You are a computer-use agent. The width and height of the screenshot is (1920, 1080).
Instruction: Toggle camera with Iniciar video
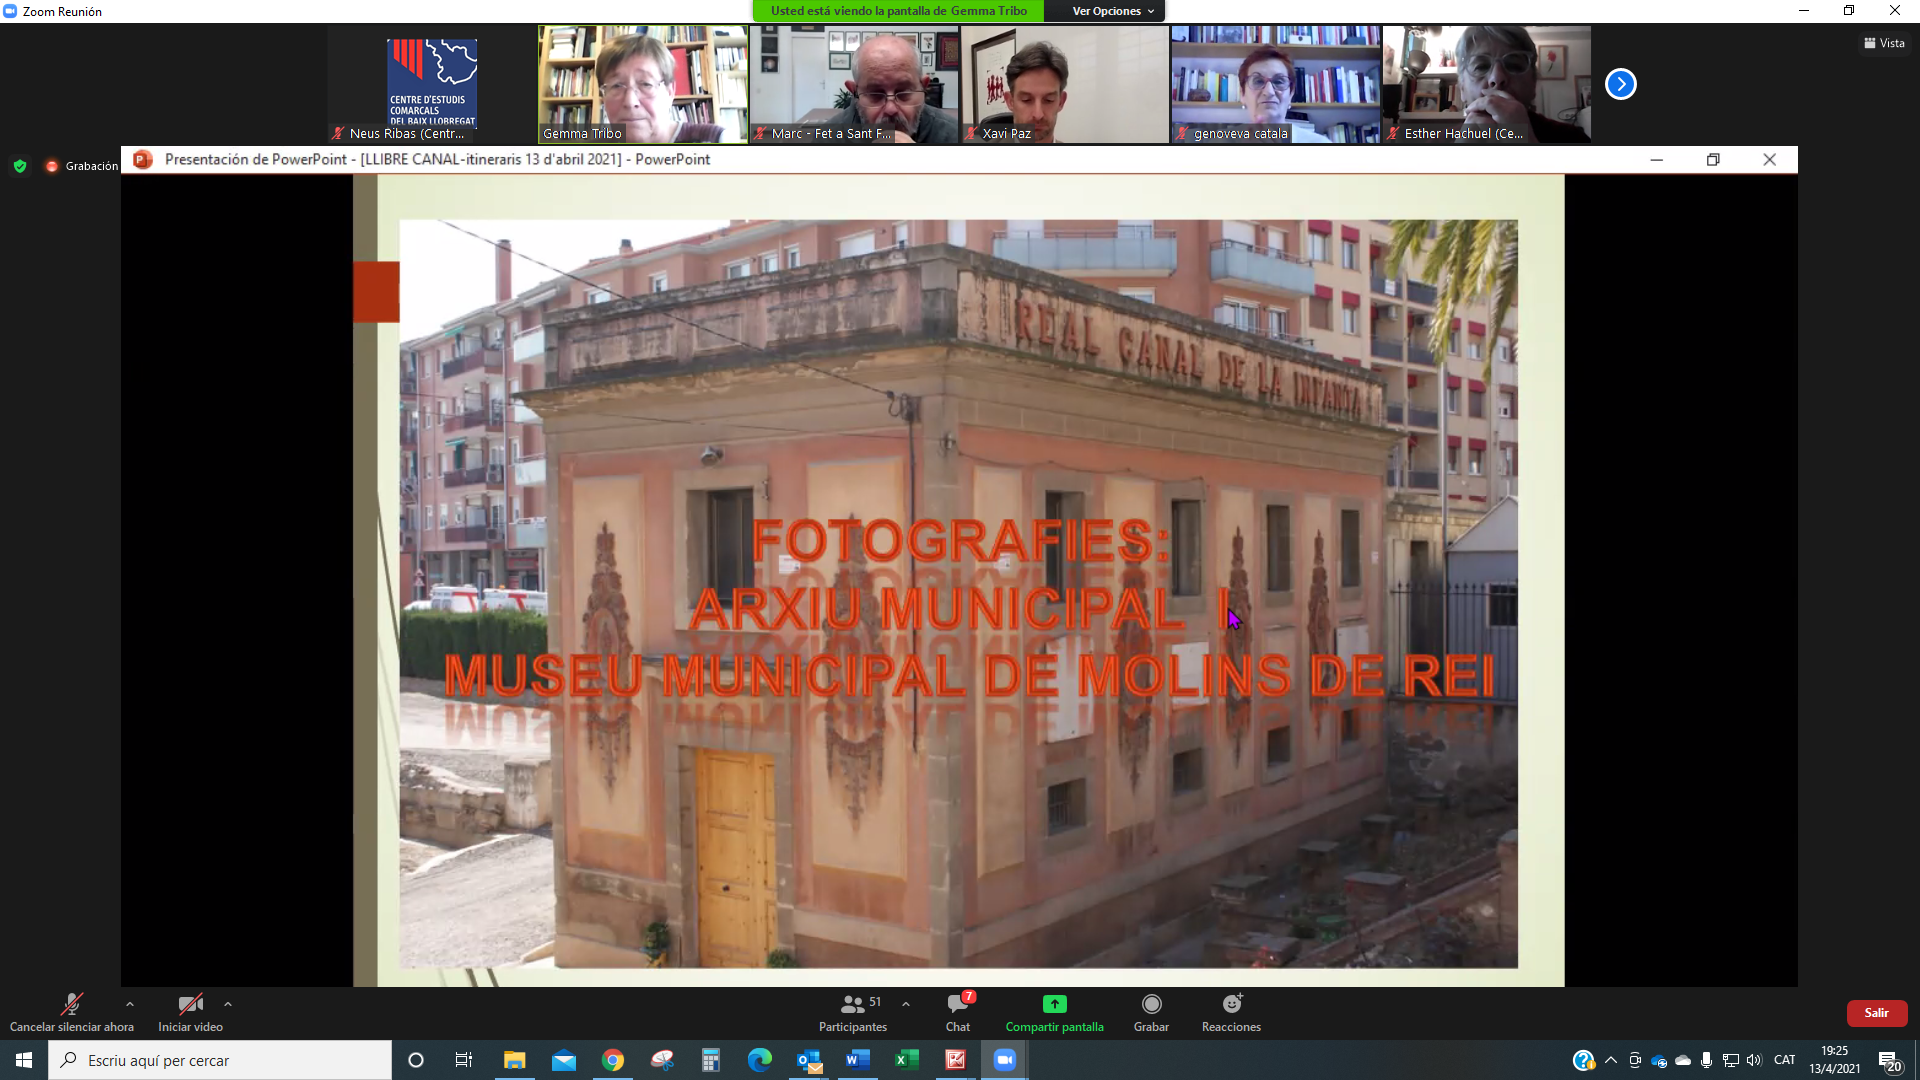tap(190, 1004)
